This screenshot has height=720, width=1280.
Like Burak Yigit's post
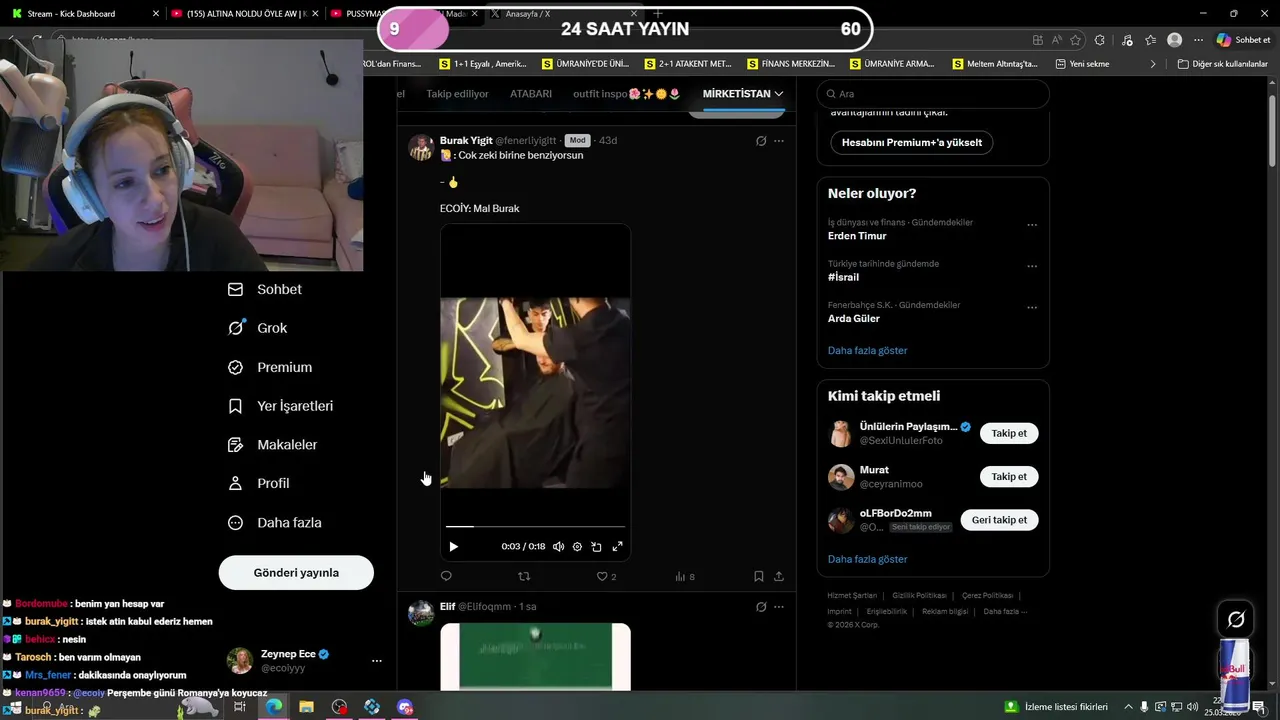[606, 576]
